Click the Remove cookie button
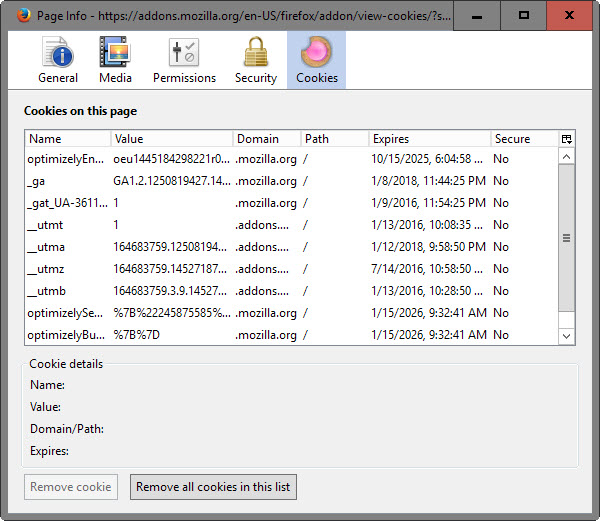Image resolution: width=600 pixels, height=521 pixels. click(x=71, y=487)
